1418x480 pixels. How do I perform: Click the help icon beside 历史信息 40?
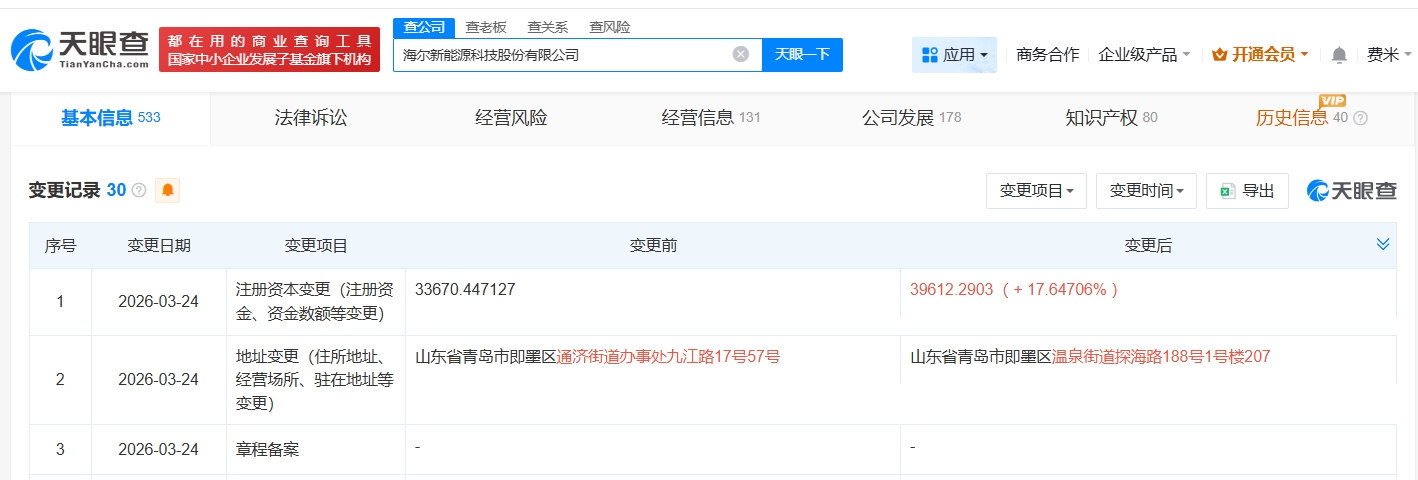[1360, 118]
